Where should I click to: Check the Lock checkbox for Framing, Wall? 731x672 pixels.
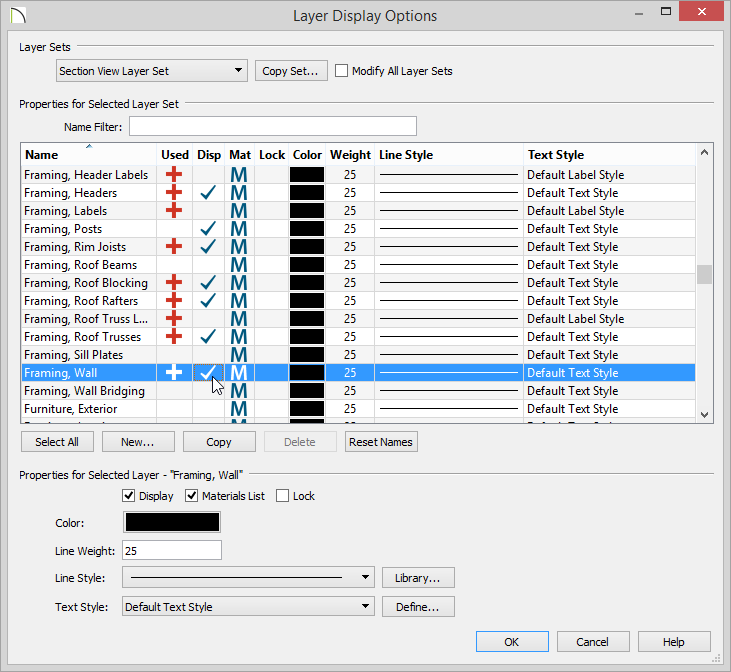282,496
